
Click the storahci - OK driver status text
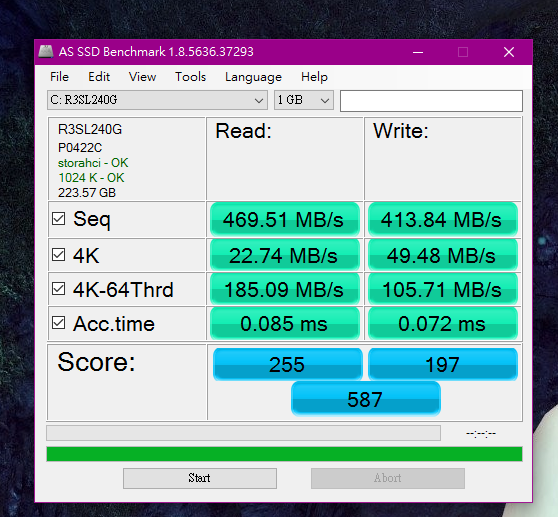coord(93,163)
